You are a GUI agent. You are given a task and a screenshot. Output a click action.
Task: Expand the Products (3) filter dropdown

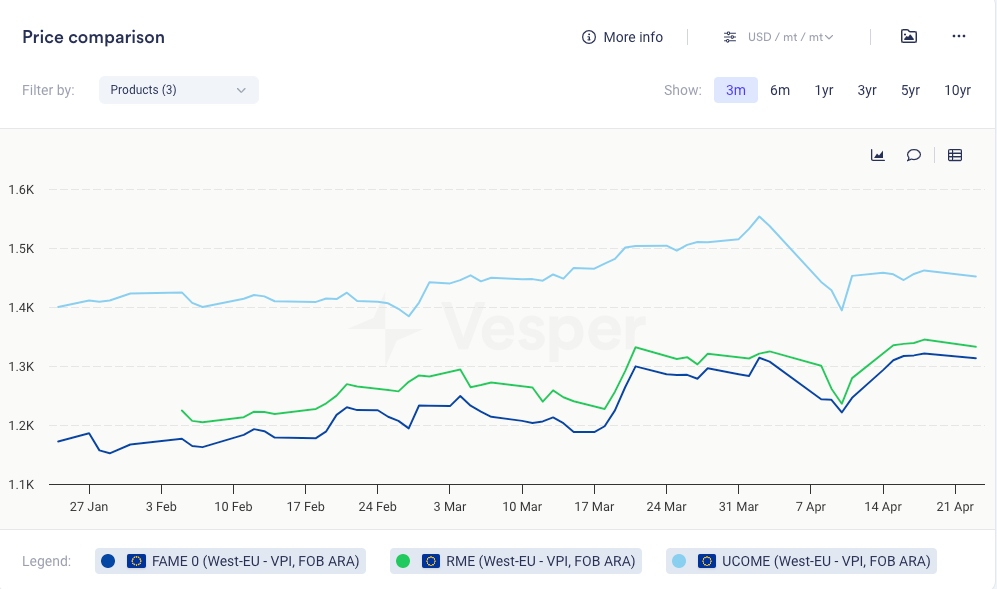[178, 90]
